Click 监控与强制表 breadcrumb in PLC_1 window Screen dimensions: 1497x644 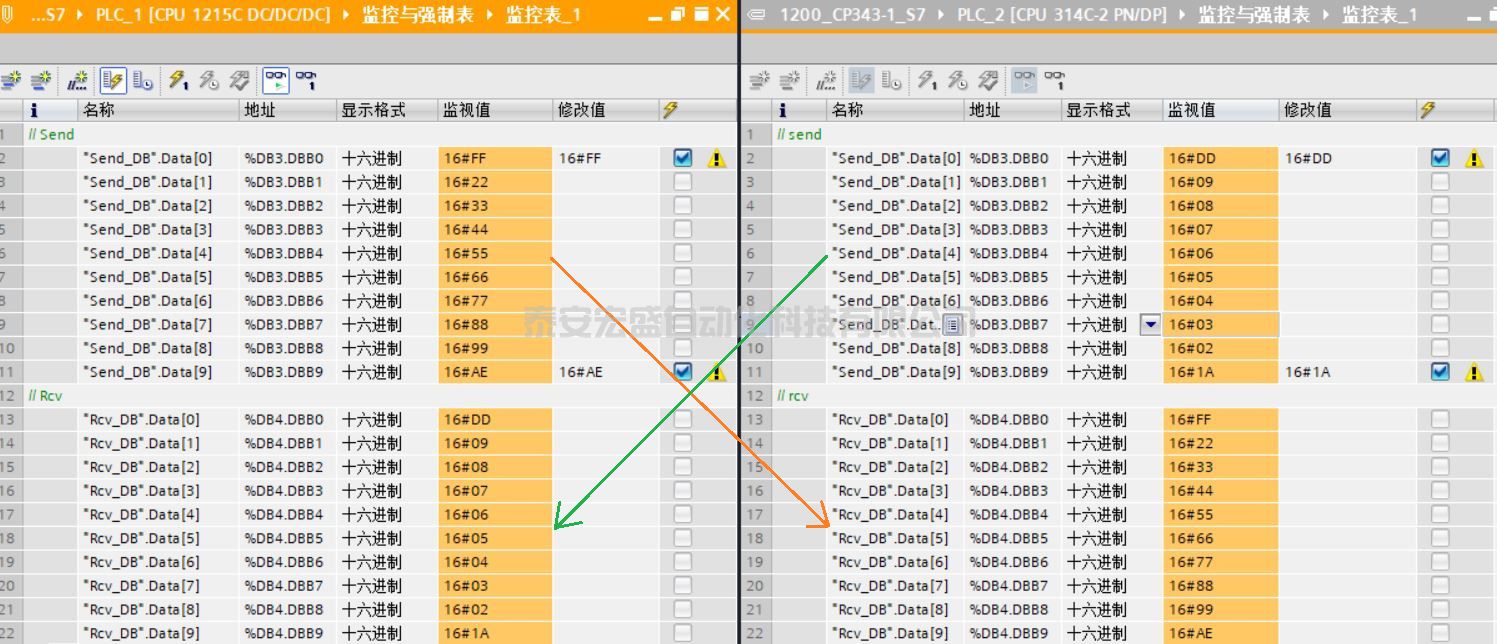(x=417, y=15)
